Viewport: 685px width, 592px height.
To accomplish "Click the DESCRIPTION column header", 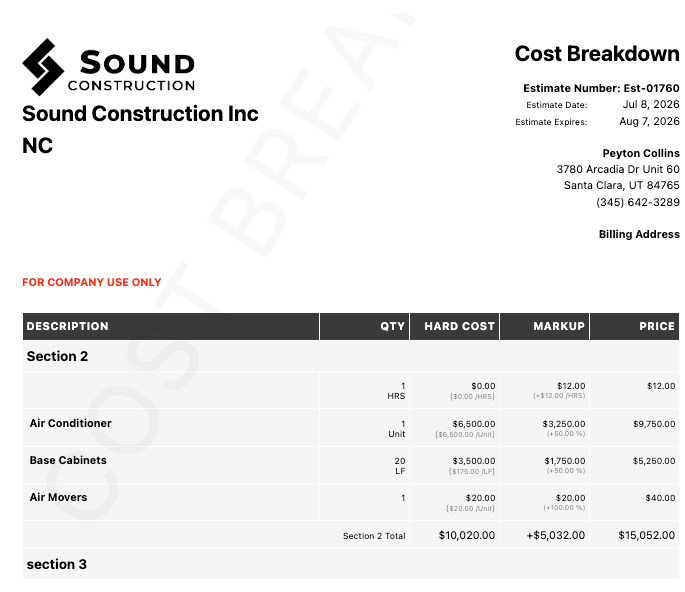I will pyautogui.click(x=68, y=326).
